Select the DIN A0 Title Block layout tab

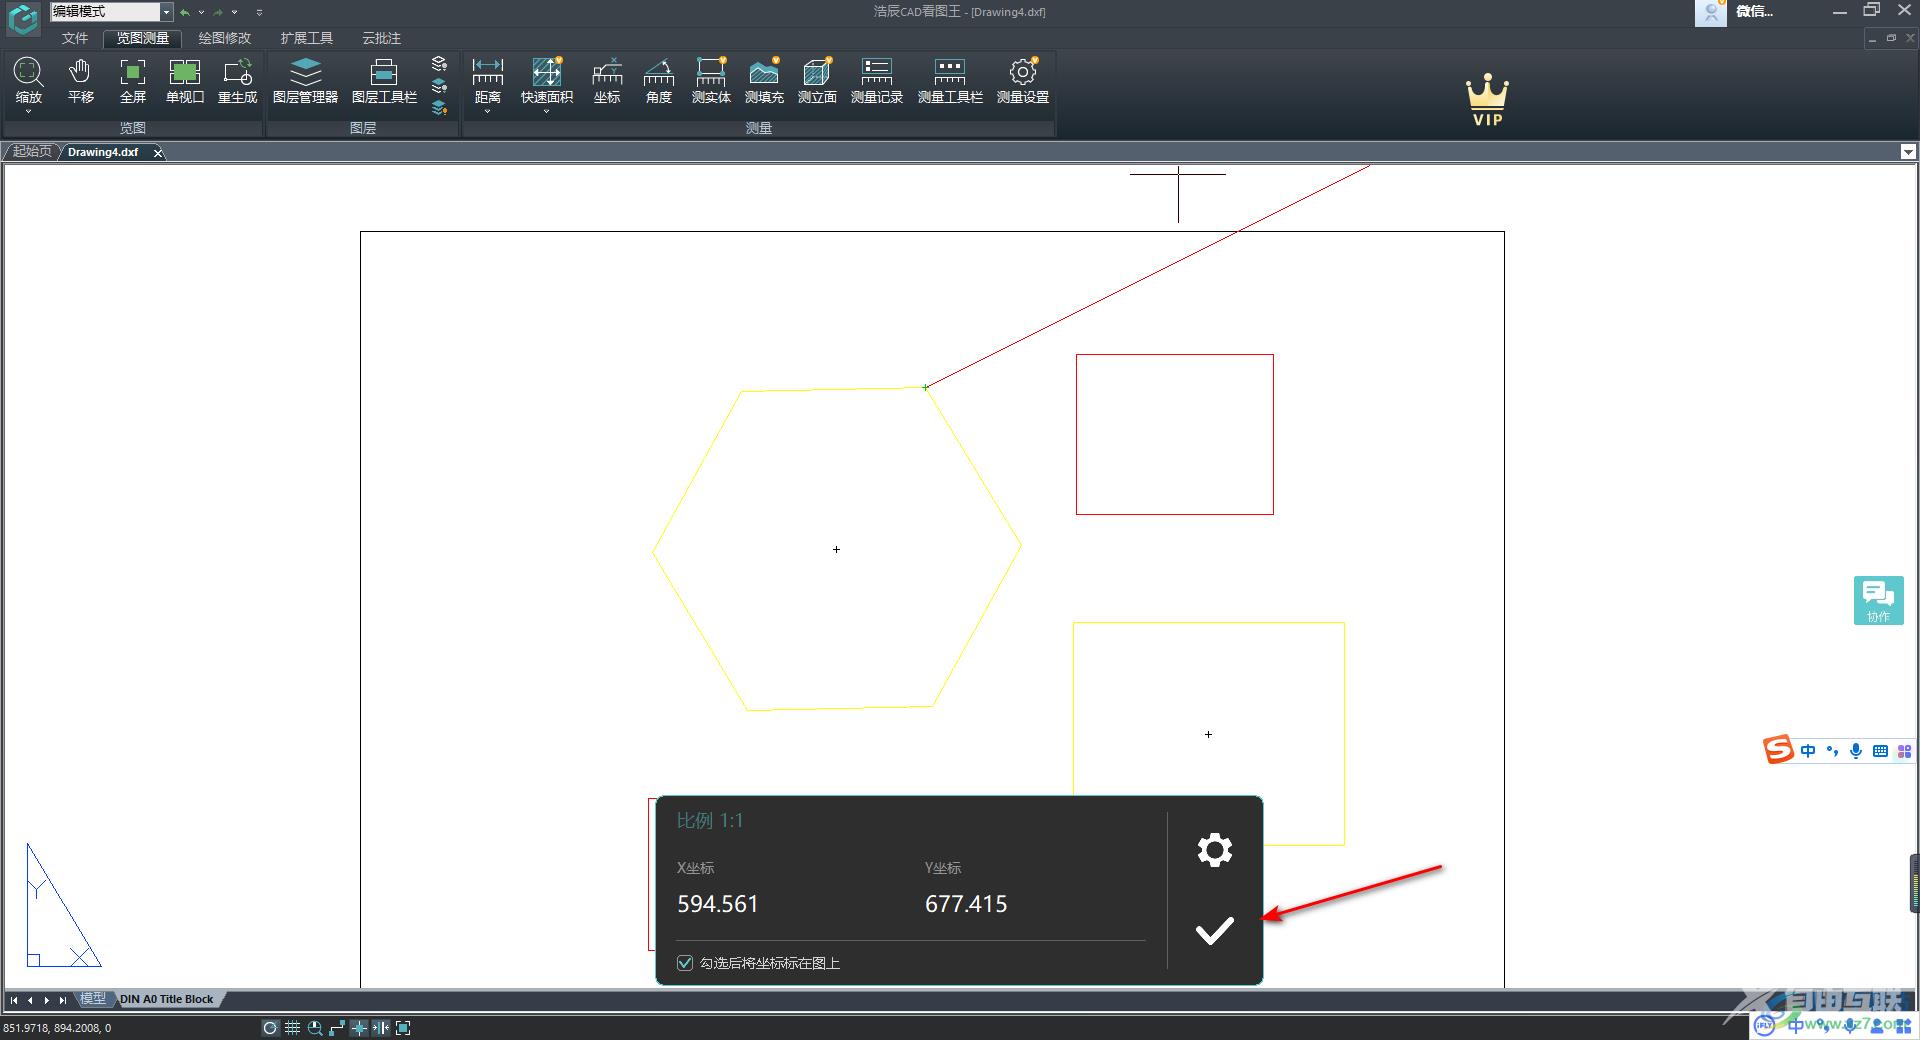167,999
